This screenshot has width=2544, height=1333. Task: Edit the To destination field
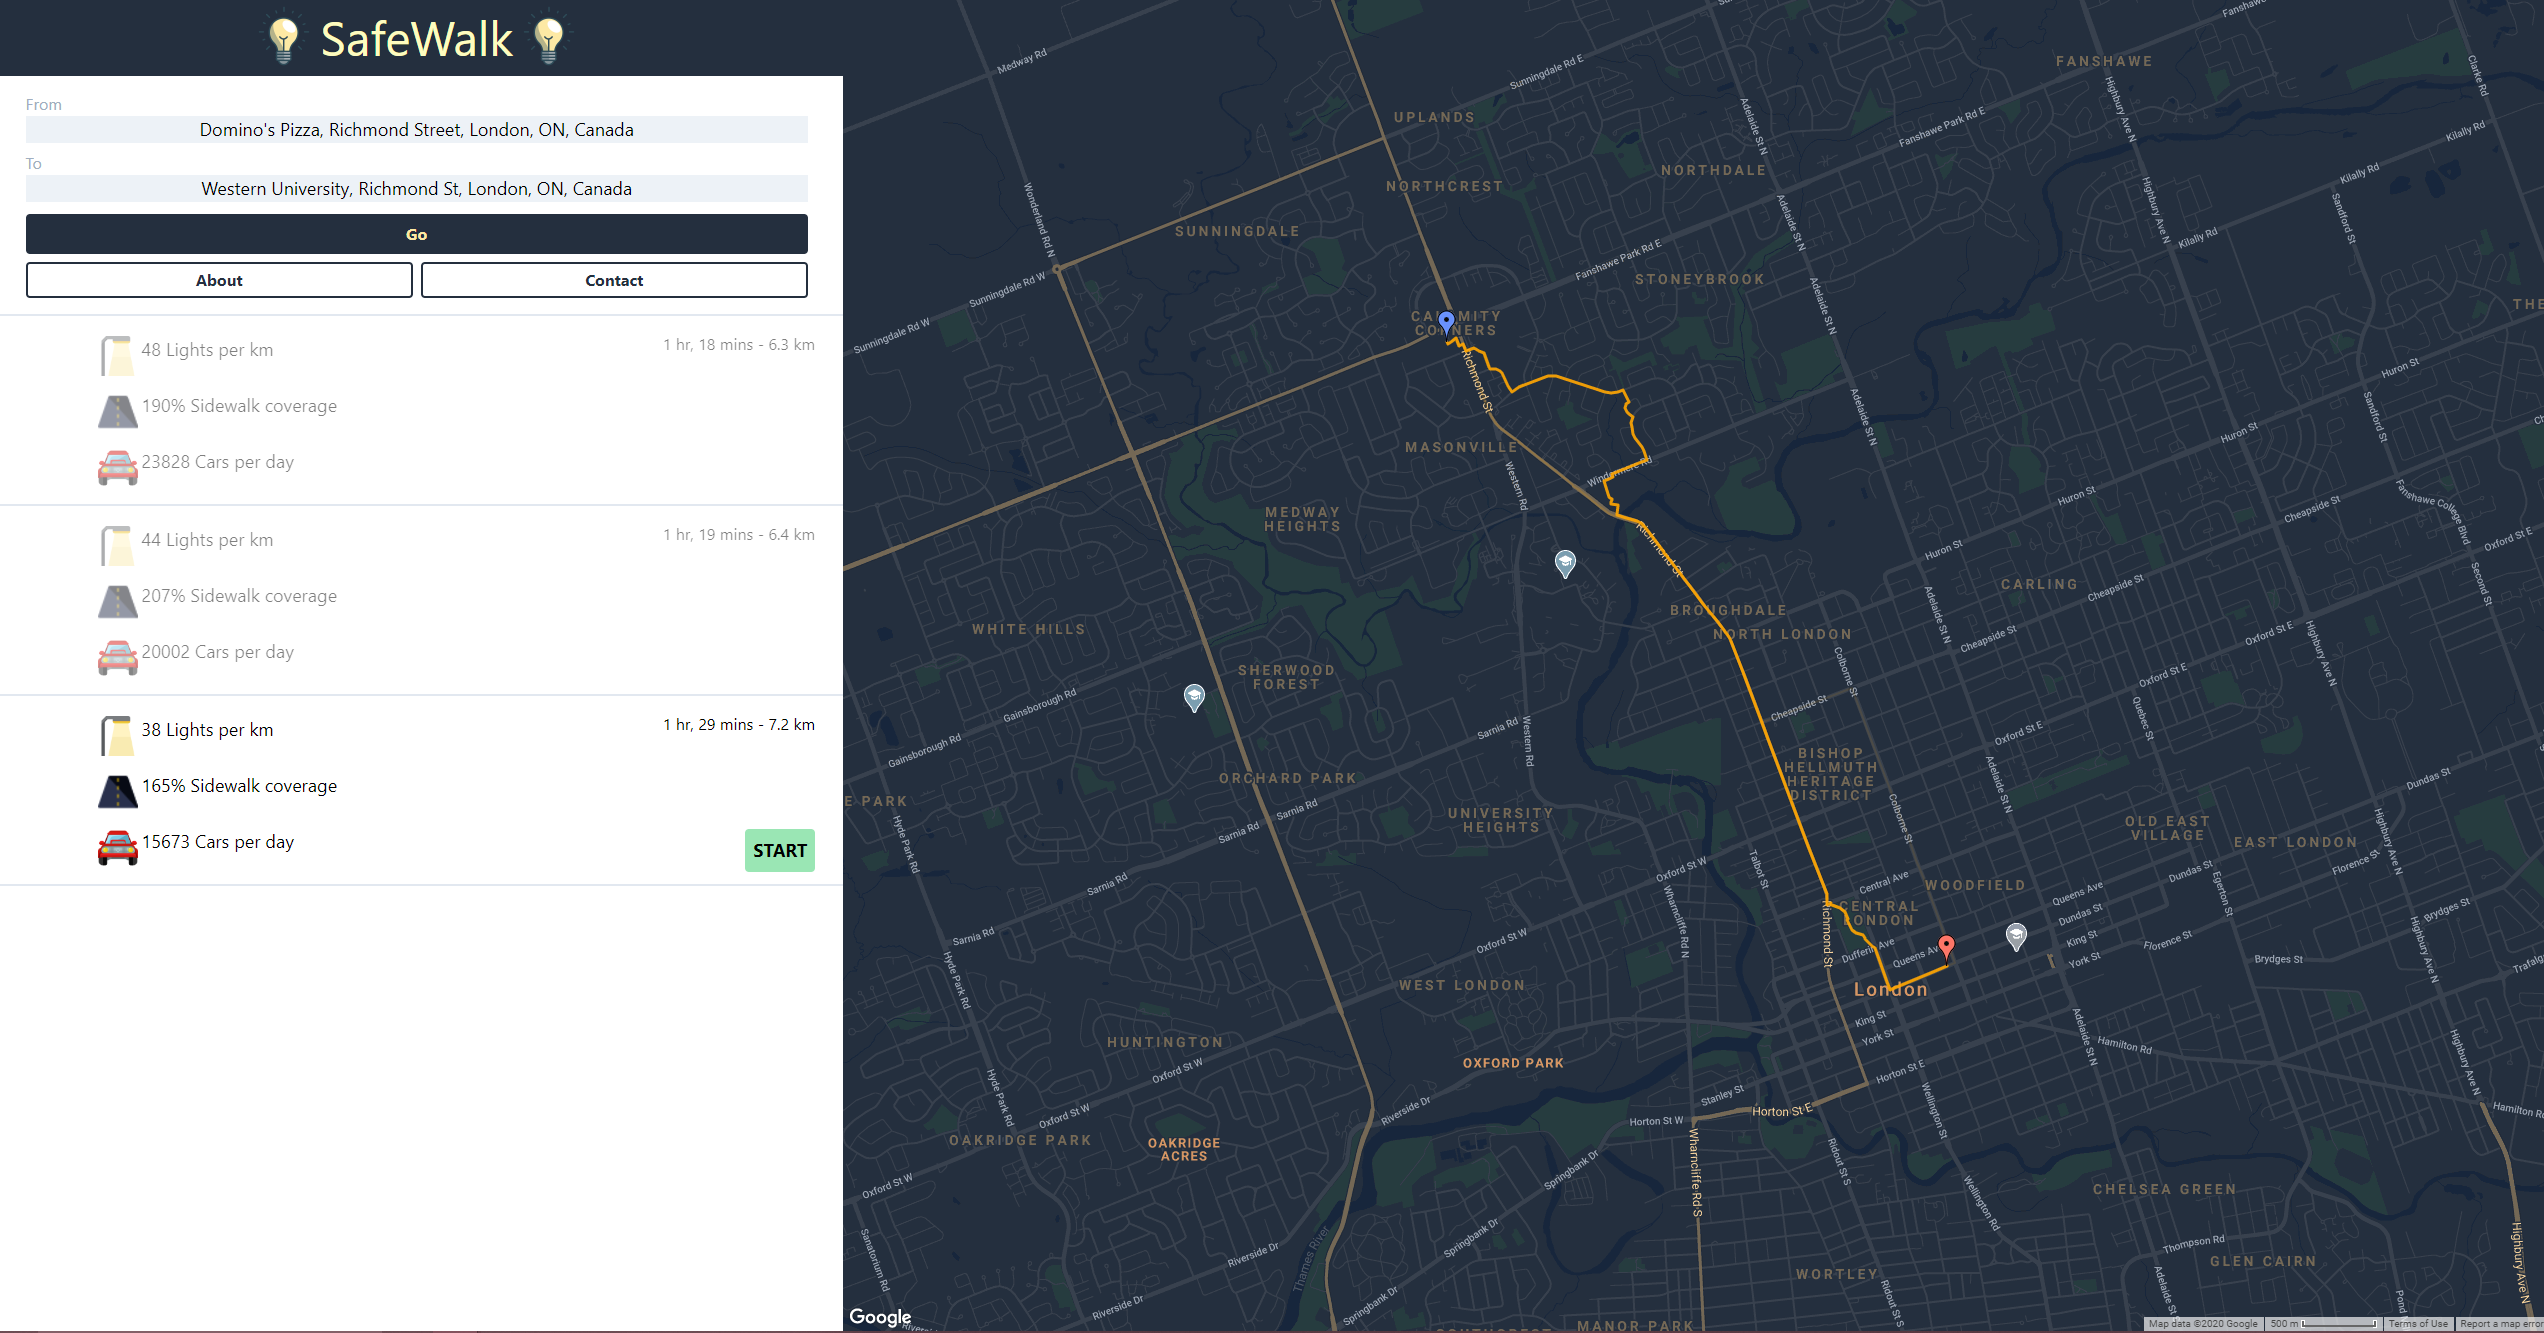pyautogui.click(x=416, y=189)
